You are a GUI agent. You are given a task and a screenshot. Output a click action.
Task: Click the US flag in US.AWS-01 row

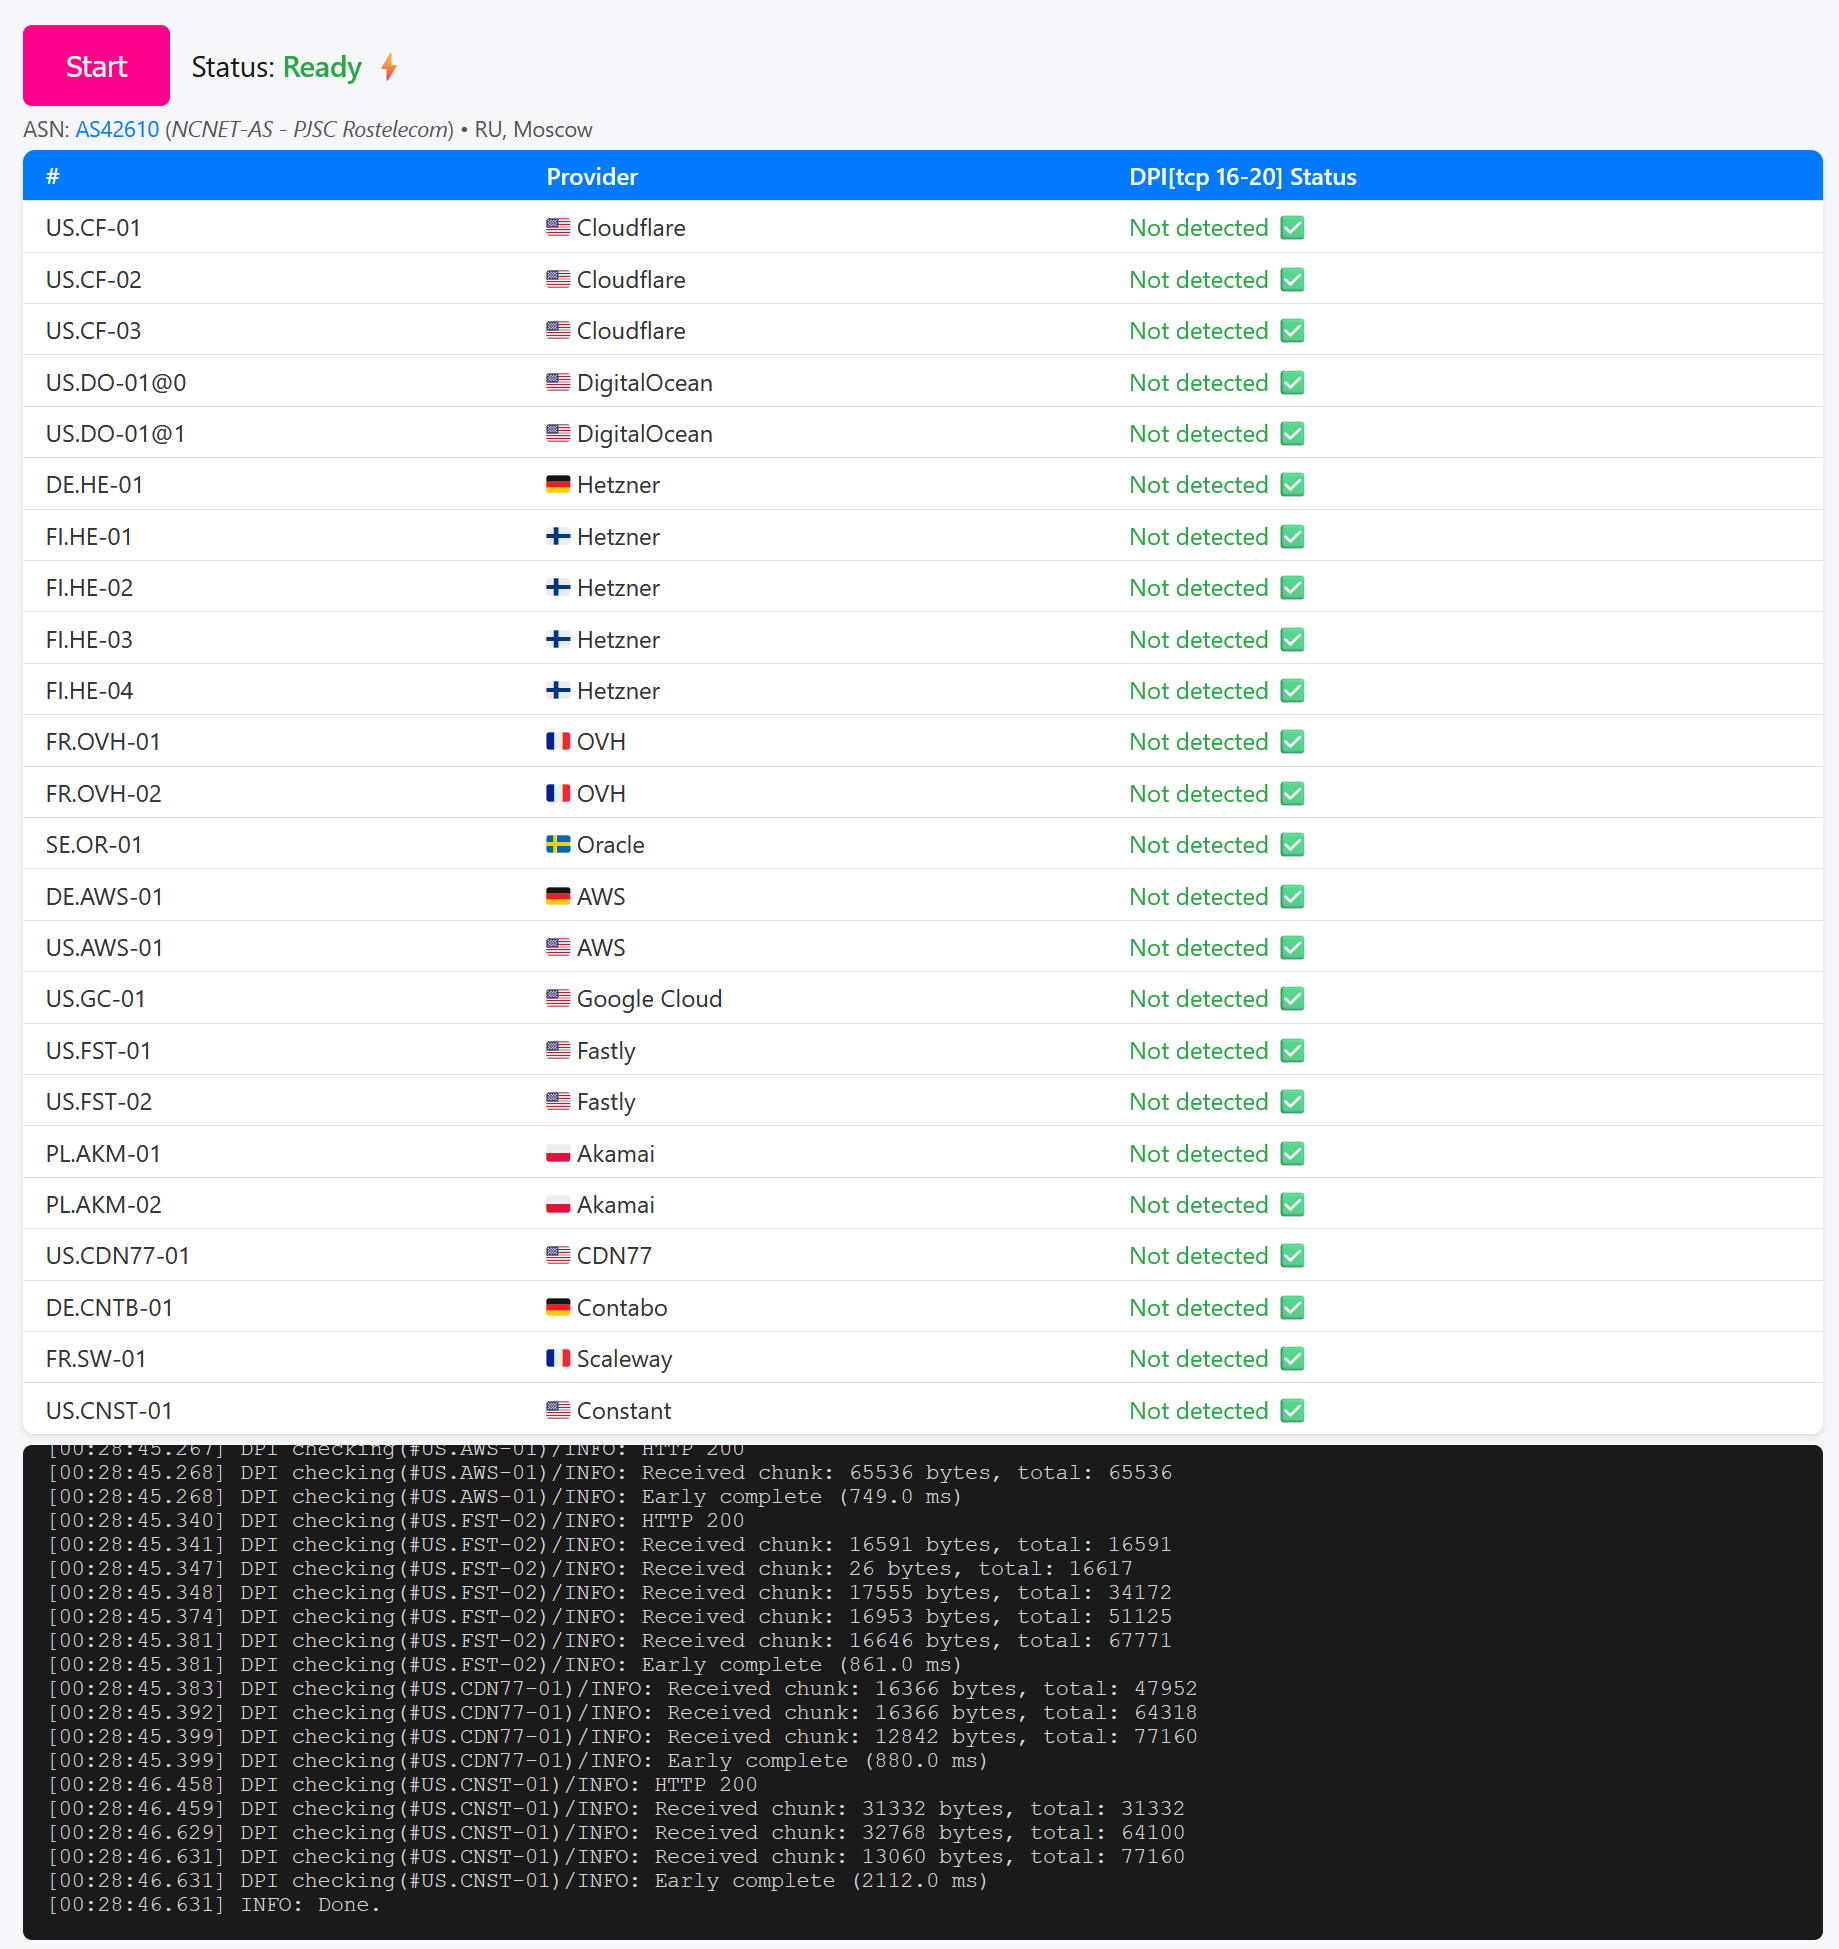click(558, 947)
